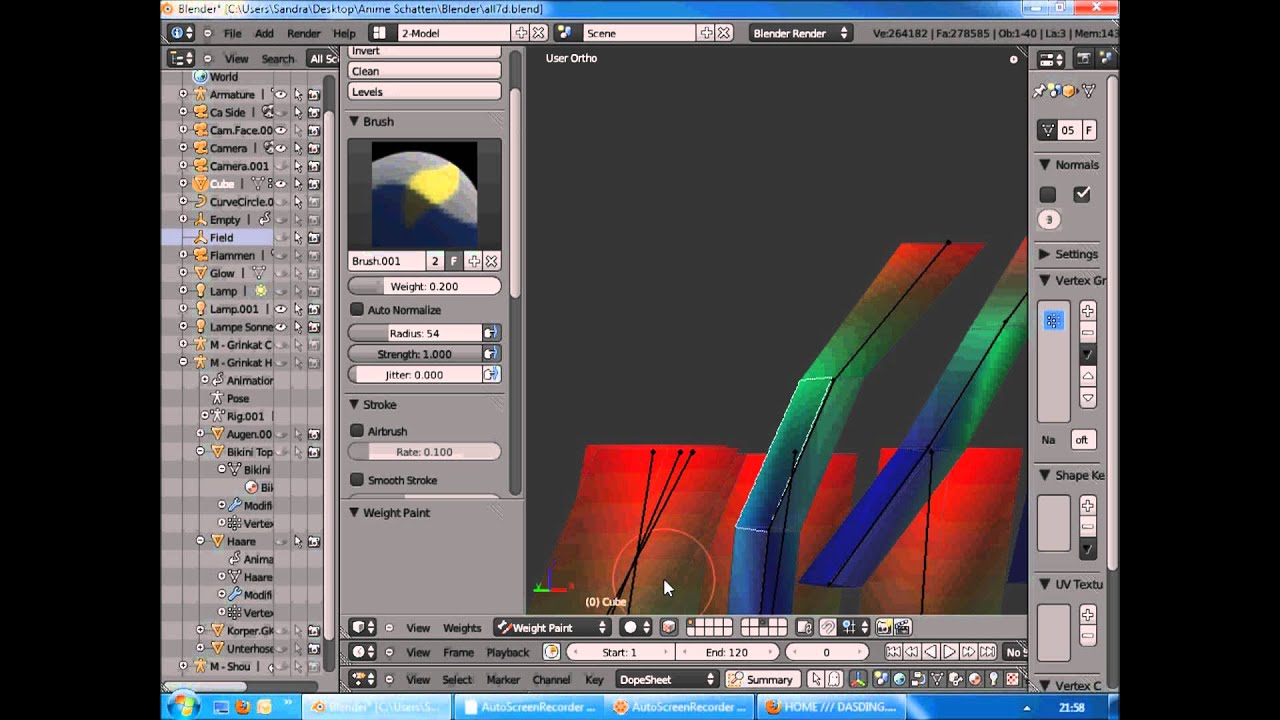Enable the Auto Normalize checkbox

point(357,310)
